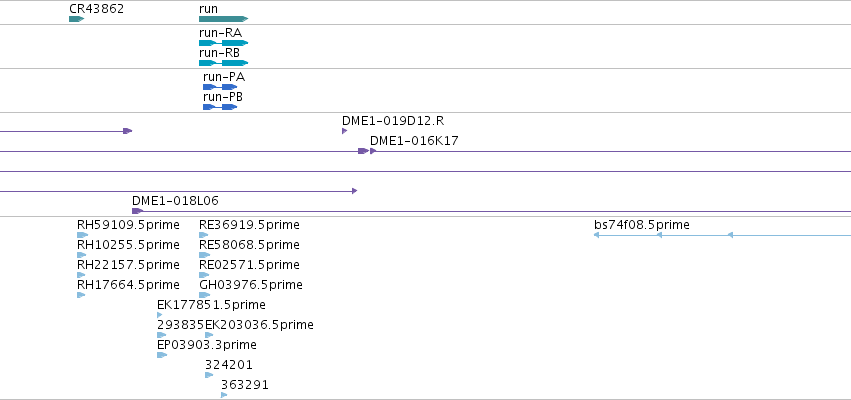Select the CR43862 gene feature arrow
This screenshot has height=400, width=851.
pos(77,19)
